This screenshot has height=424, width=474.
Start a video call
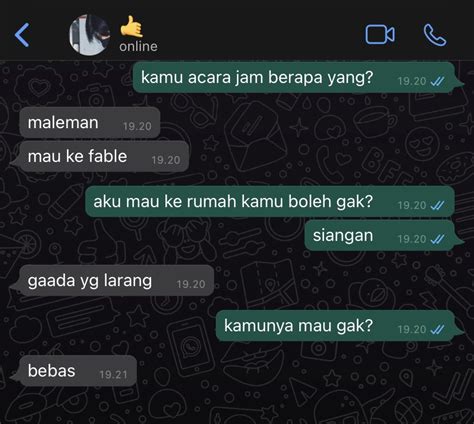pyautogui.click(x=380, y=34)
